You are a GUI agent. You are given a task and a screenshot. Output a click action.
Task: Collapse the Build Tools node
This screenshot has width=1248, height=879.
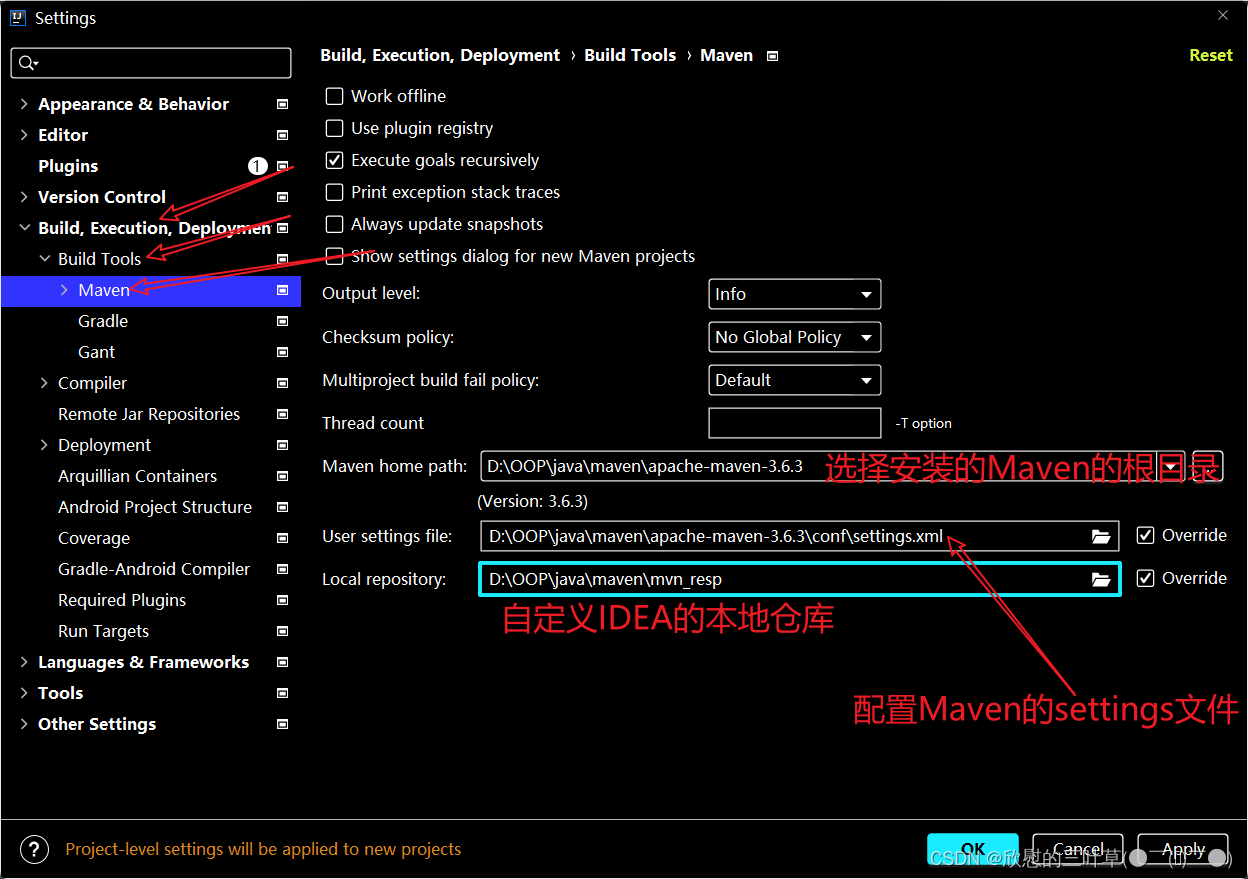44,259
